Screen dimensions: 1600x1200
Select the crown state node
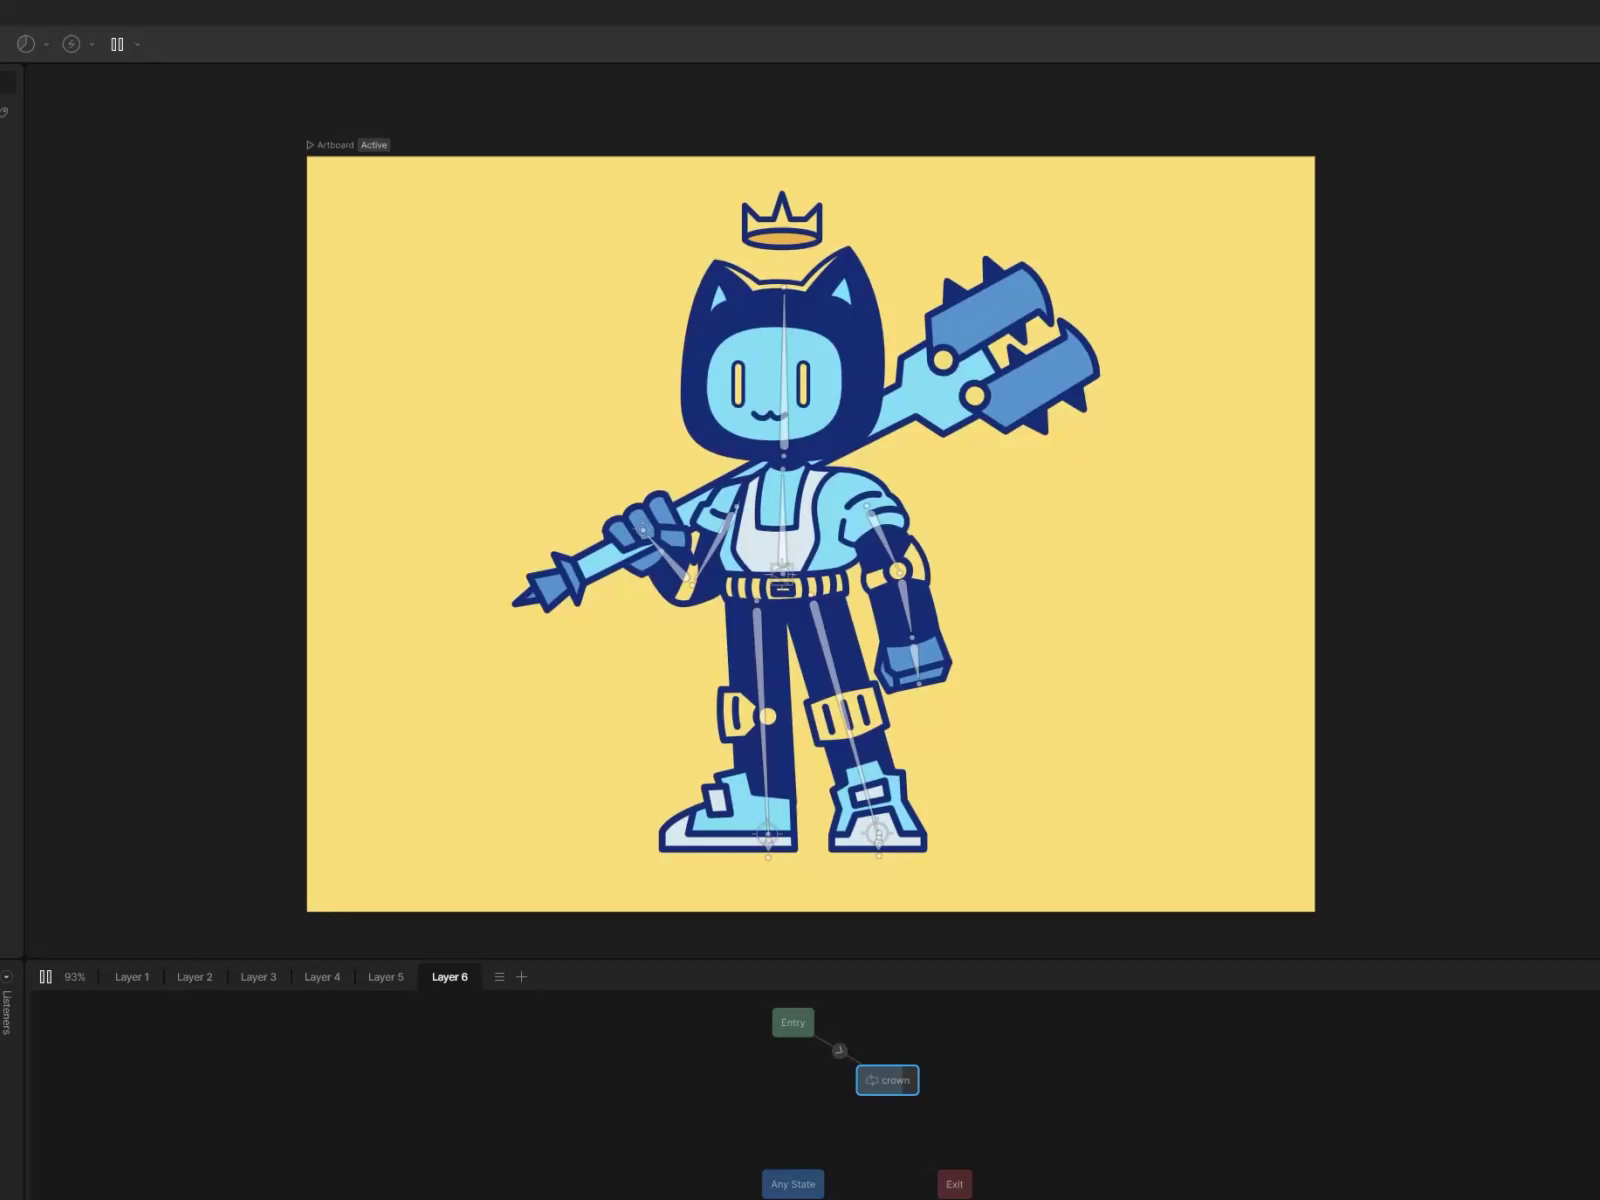[892, 1080]
